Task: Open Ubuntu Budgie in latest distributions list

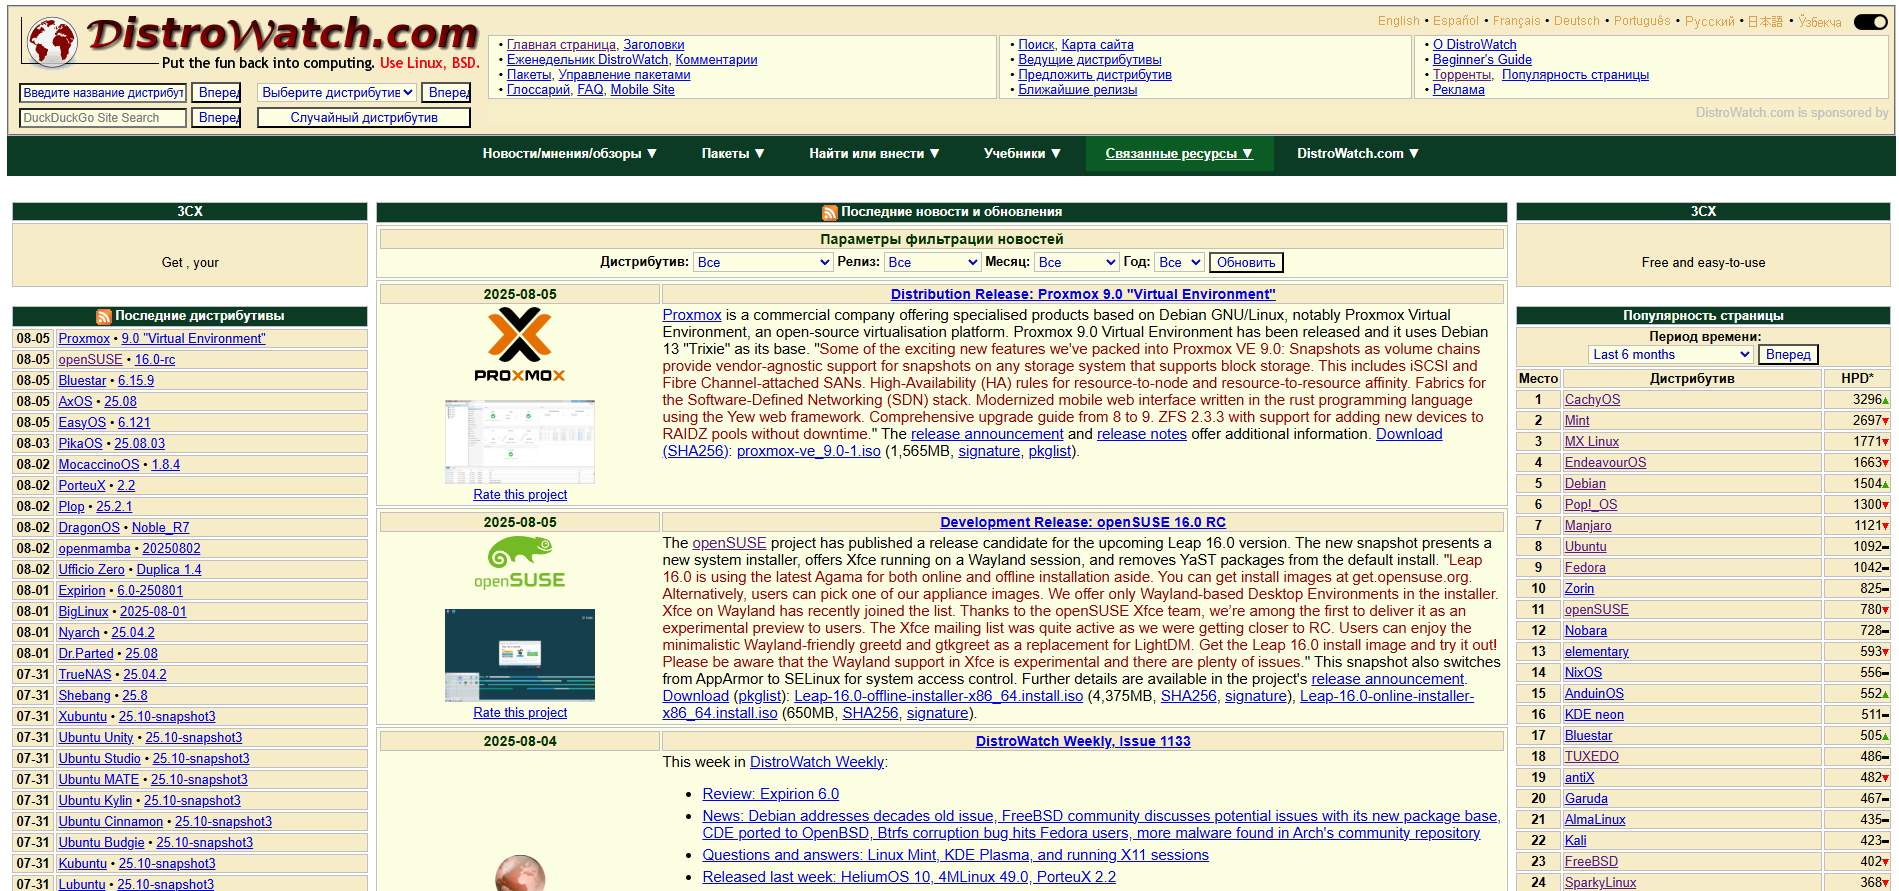Action: (x=101, y=842)
